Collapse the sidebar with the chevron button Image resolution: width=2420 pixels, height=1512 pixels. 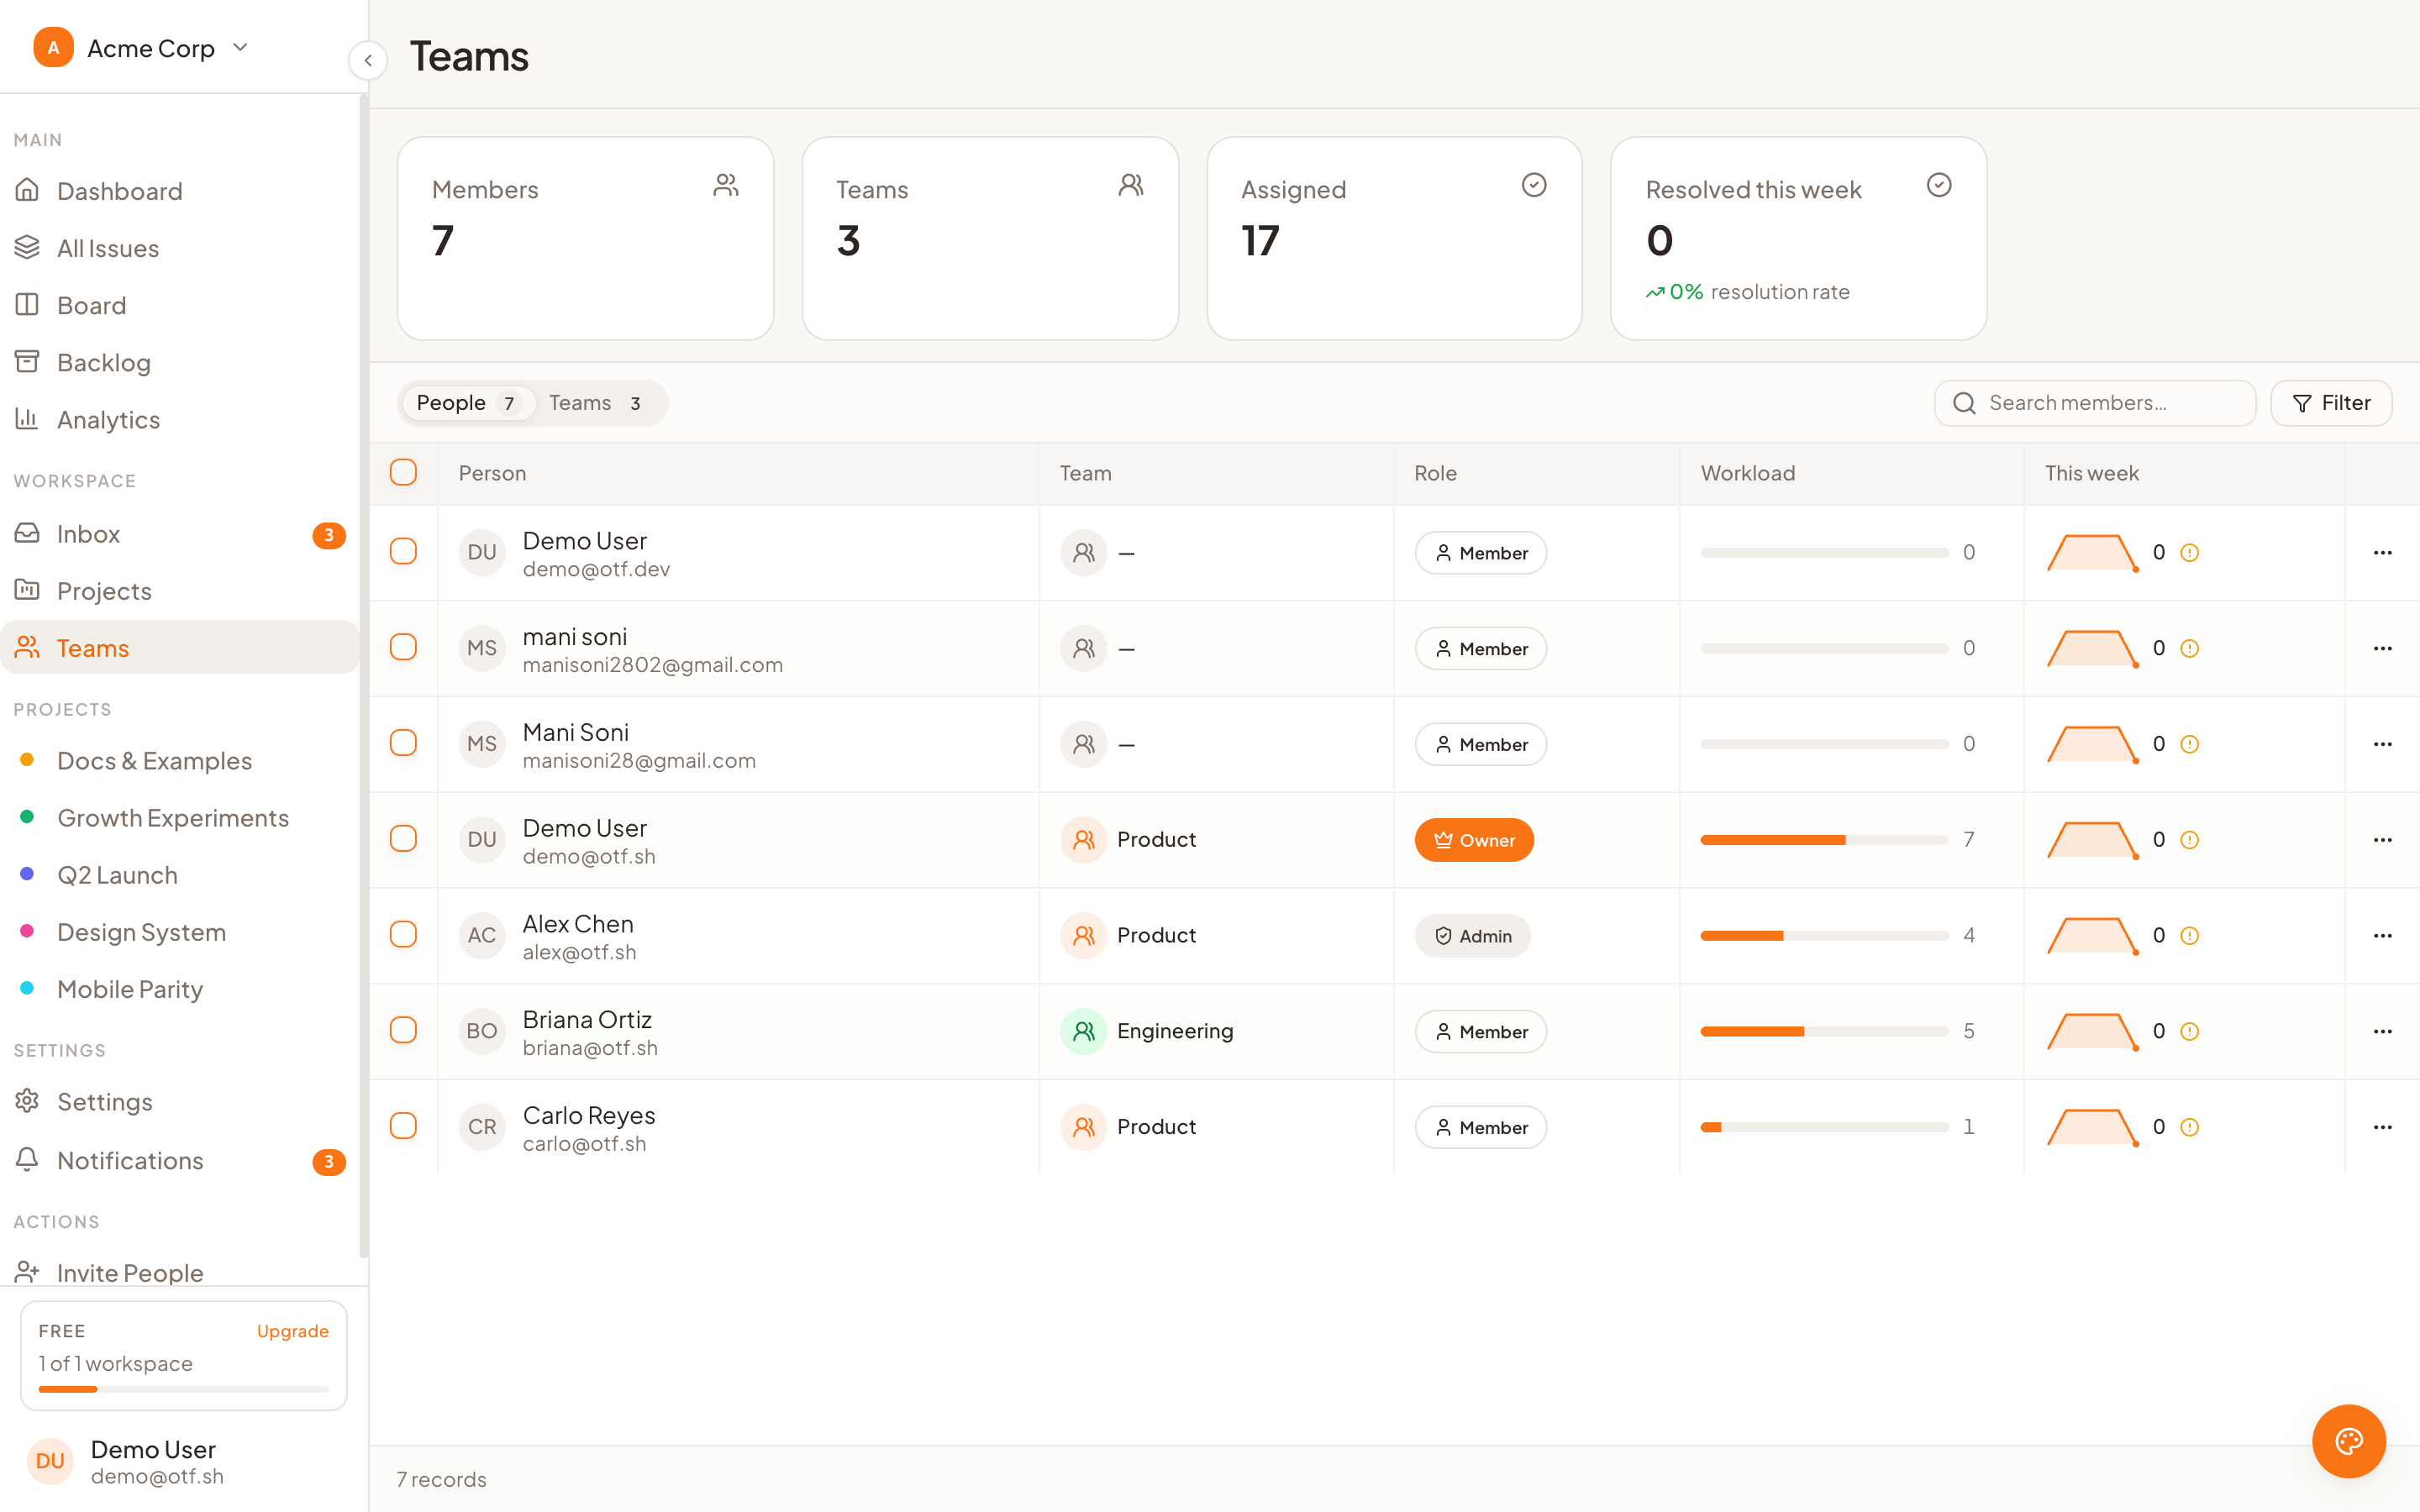(368, 60)
